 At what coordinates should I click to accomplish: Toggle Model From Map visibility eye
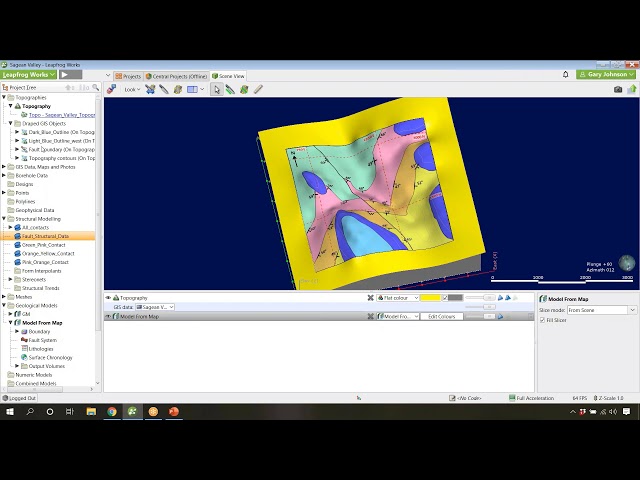click(108, 316)
